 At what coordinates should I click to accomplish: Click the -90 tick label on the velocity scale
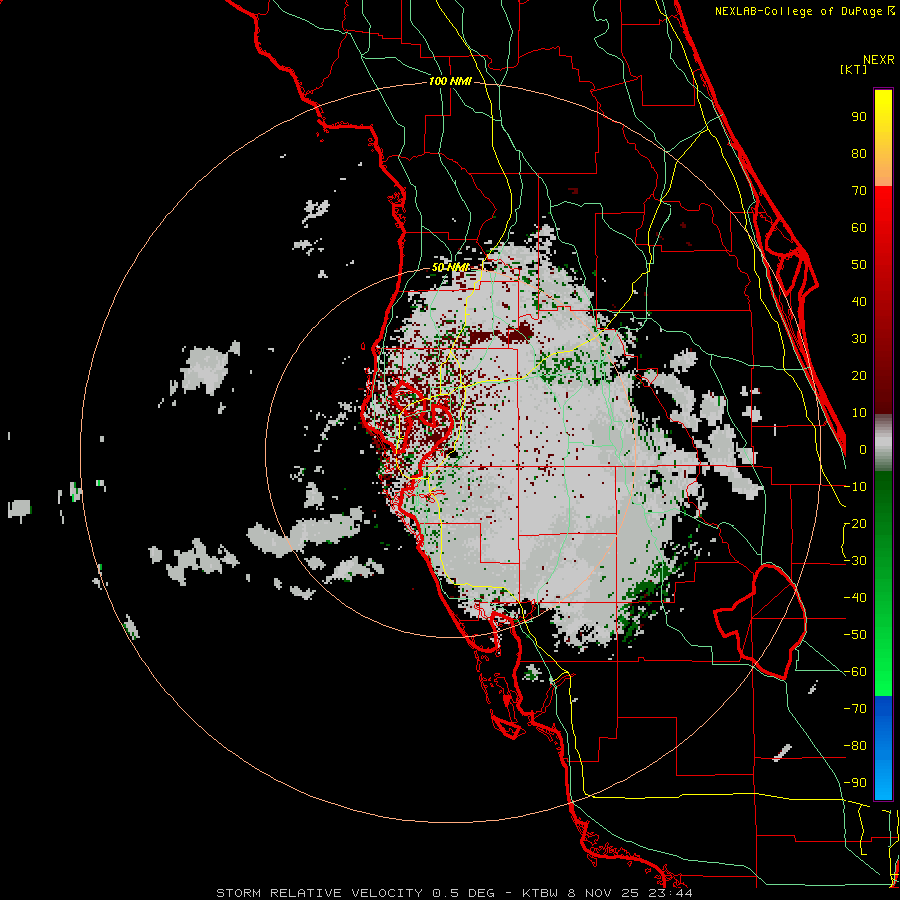click(855, 783)
